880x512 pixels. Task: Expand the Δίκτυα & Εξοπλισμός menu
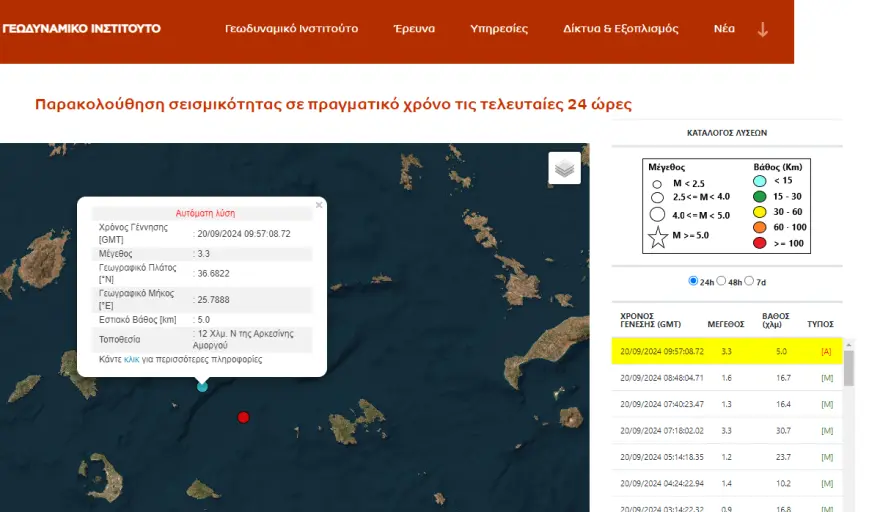[621, 29]
